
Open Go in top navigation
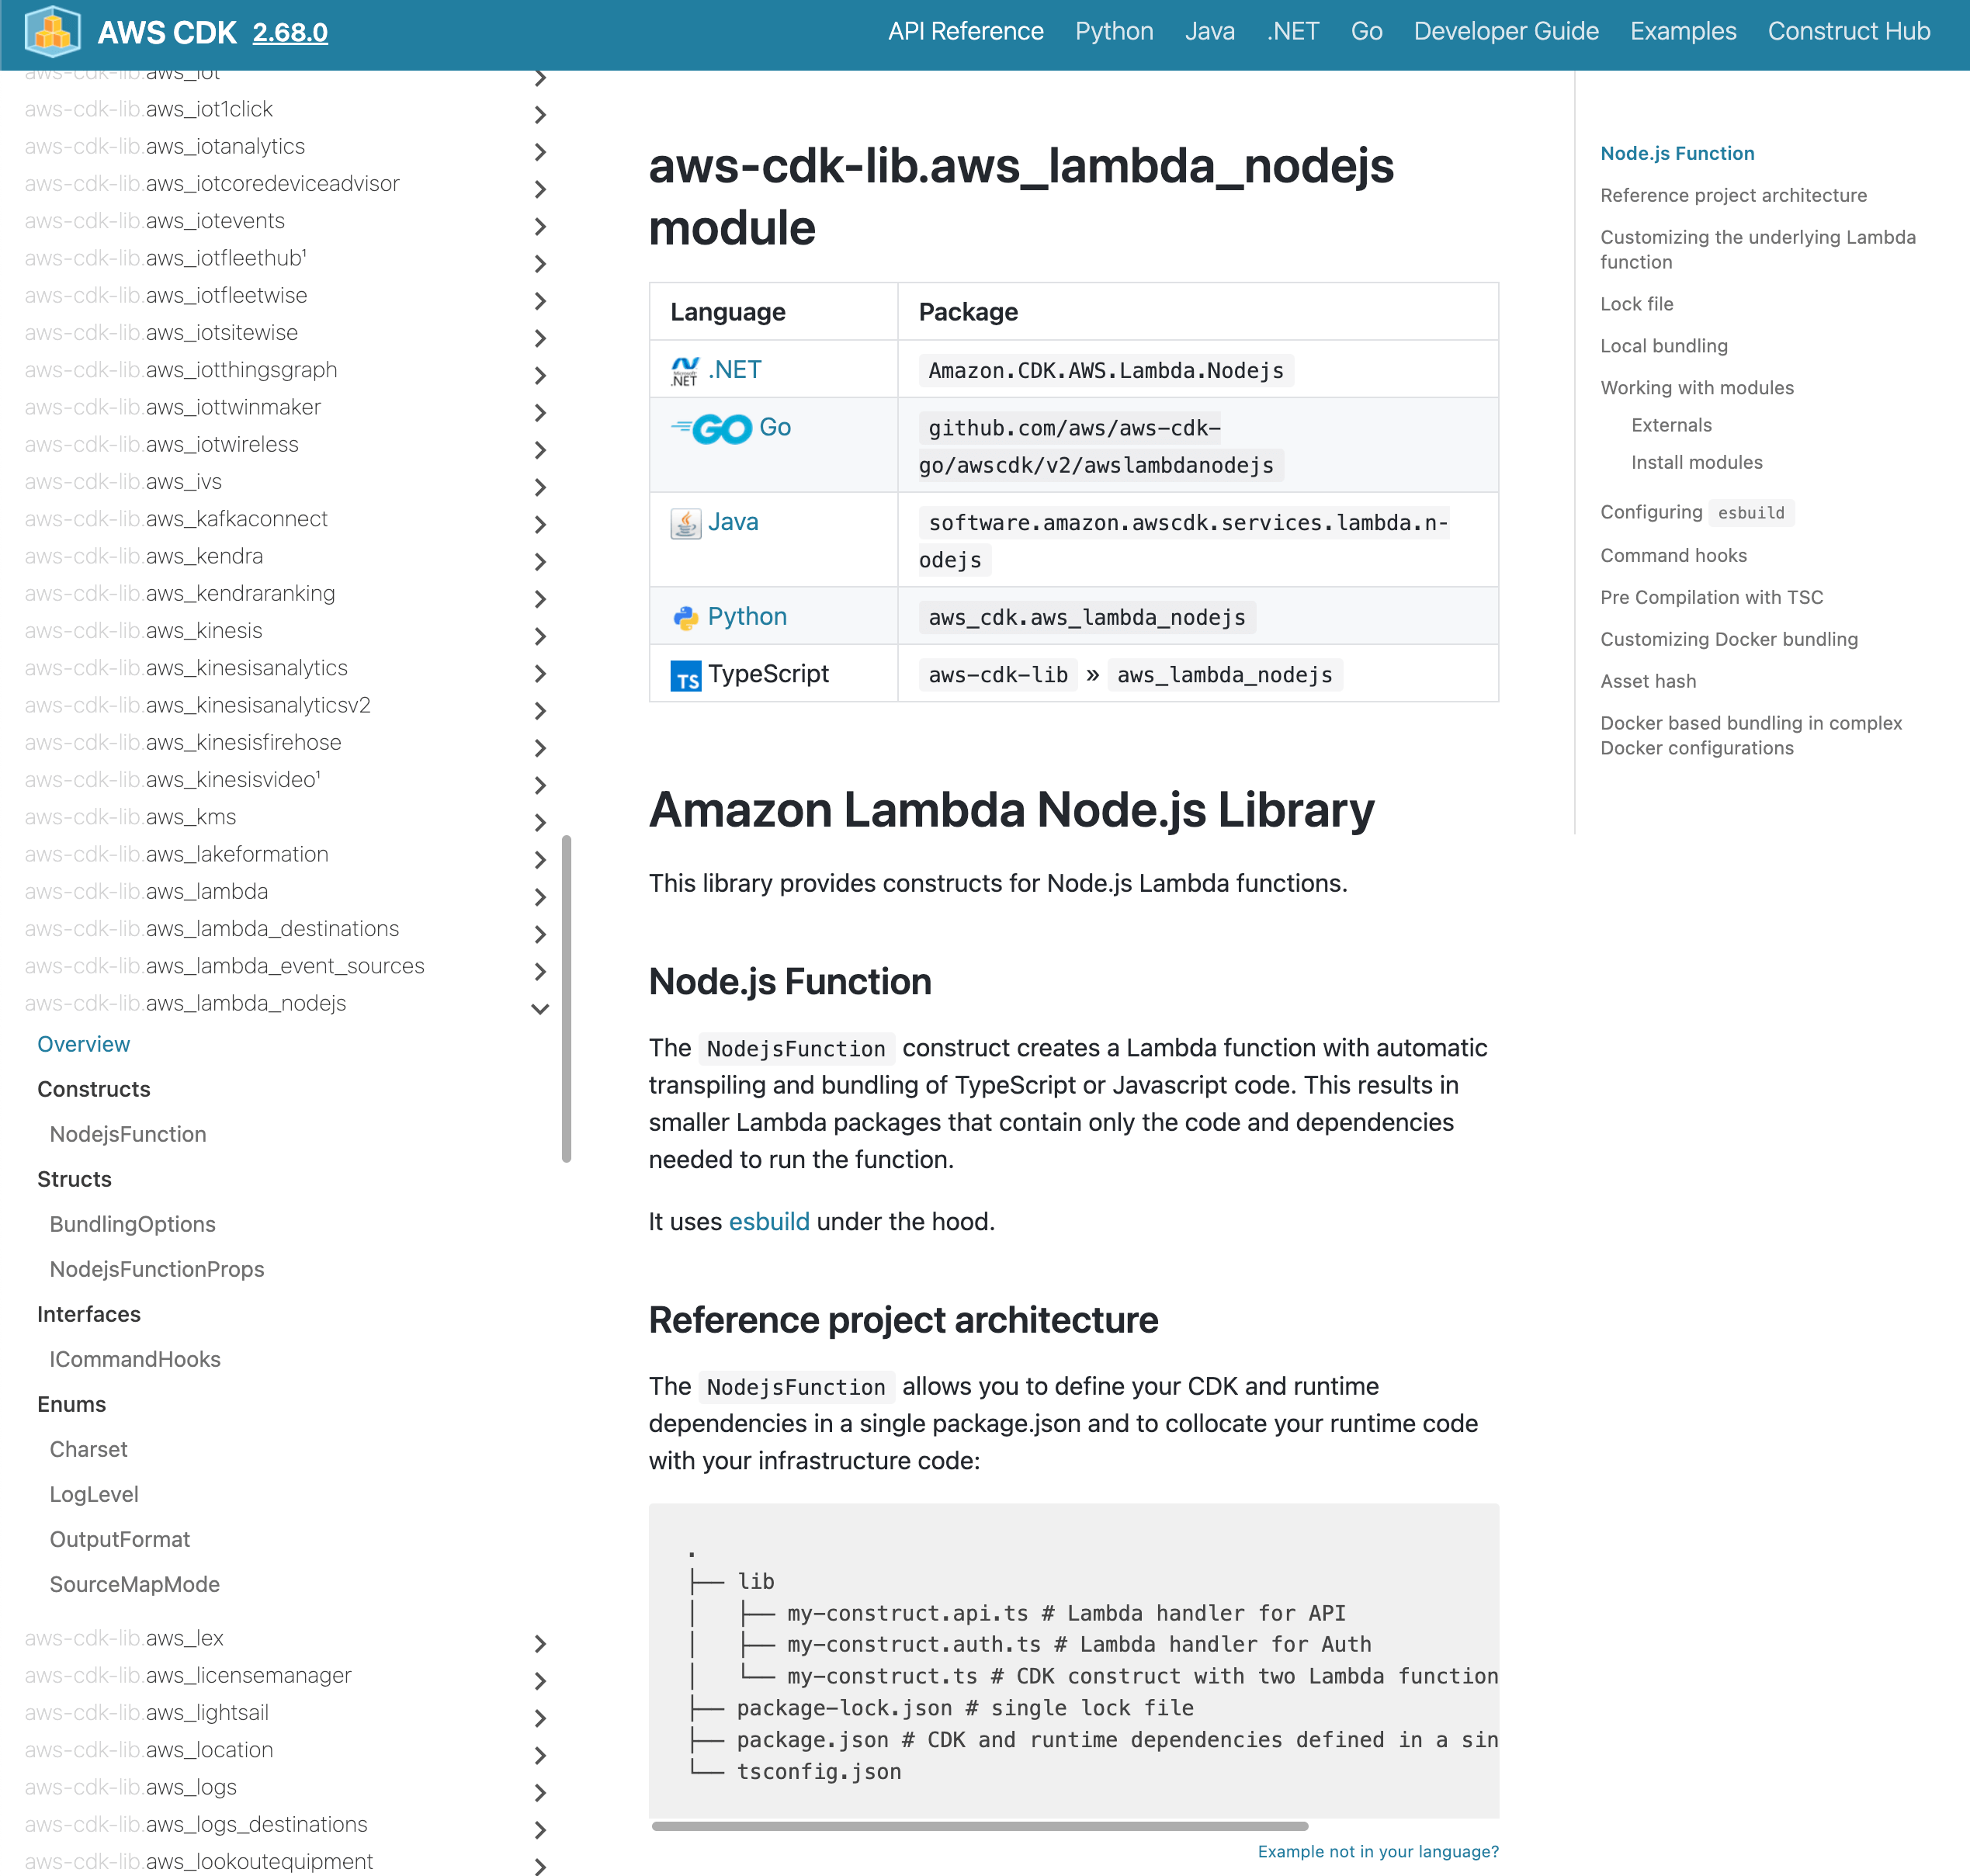pyautogui.click(x=1366, y=31)
